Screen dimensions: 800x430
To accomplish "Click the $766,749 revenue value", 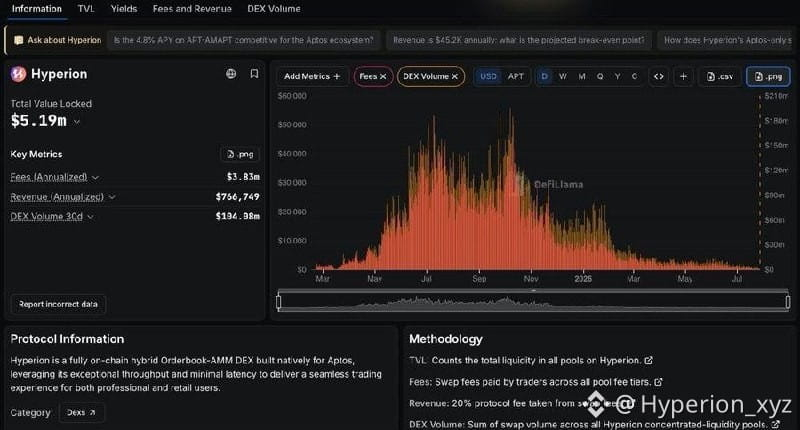I will [x=238, y=197].
